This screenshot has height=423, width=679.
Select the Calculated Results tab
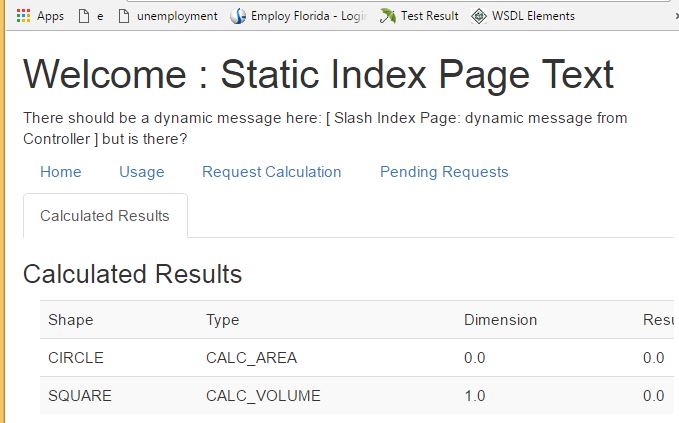click(x=105, y=216)
